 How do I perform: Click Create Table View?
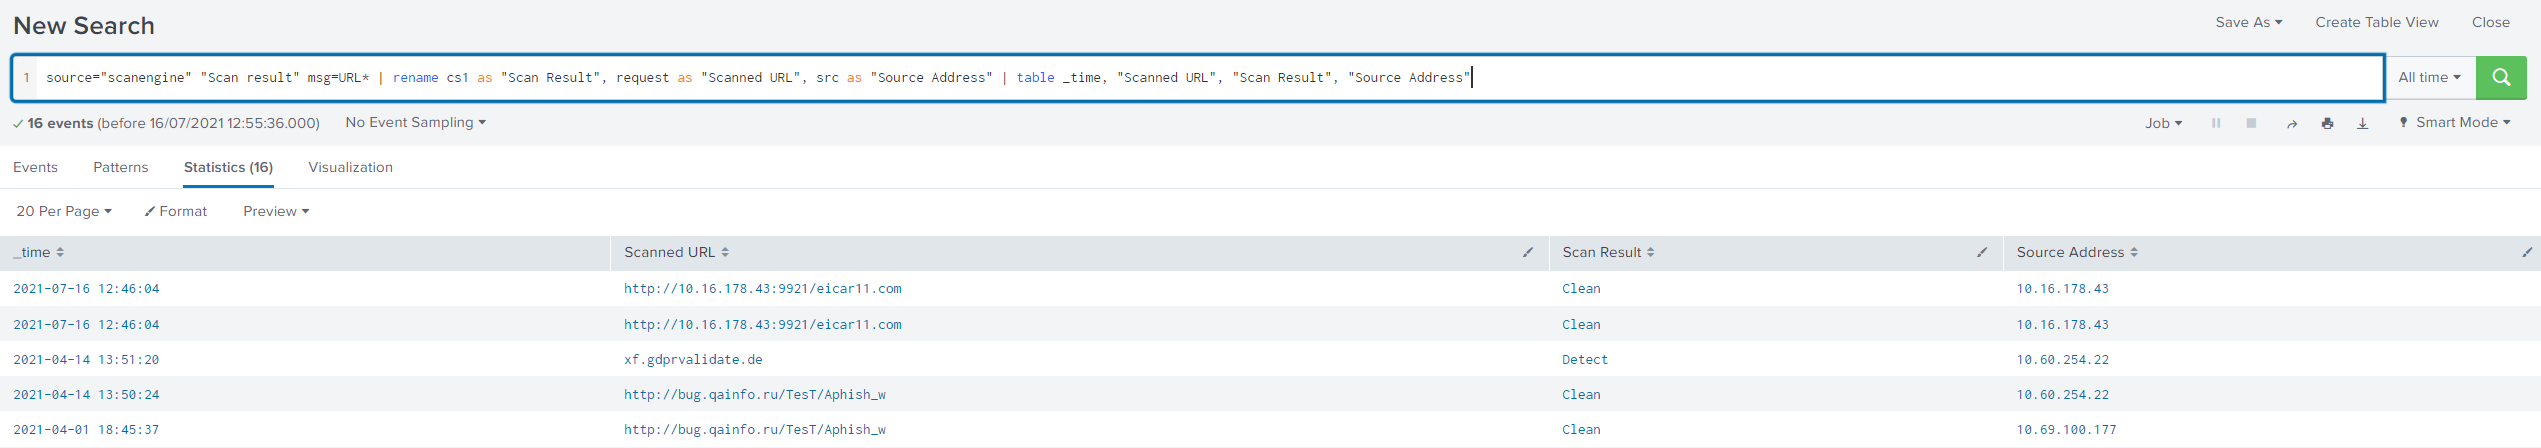click(x=2376, y=23)
